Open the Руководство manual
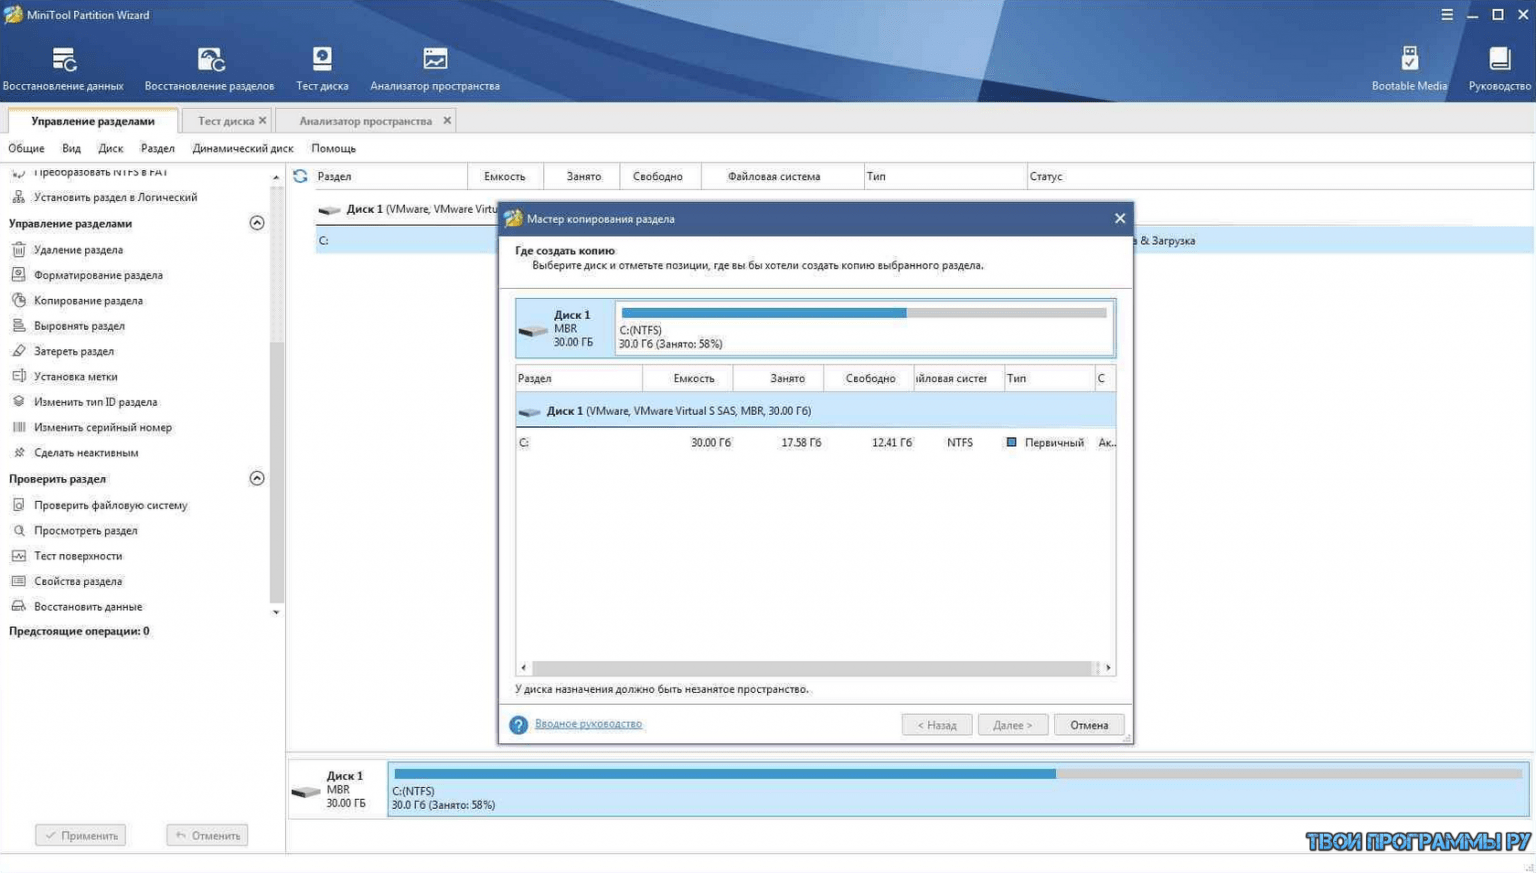Screen dimensions: 1536x873 [1499, 68]
